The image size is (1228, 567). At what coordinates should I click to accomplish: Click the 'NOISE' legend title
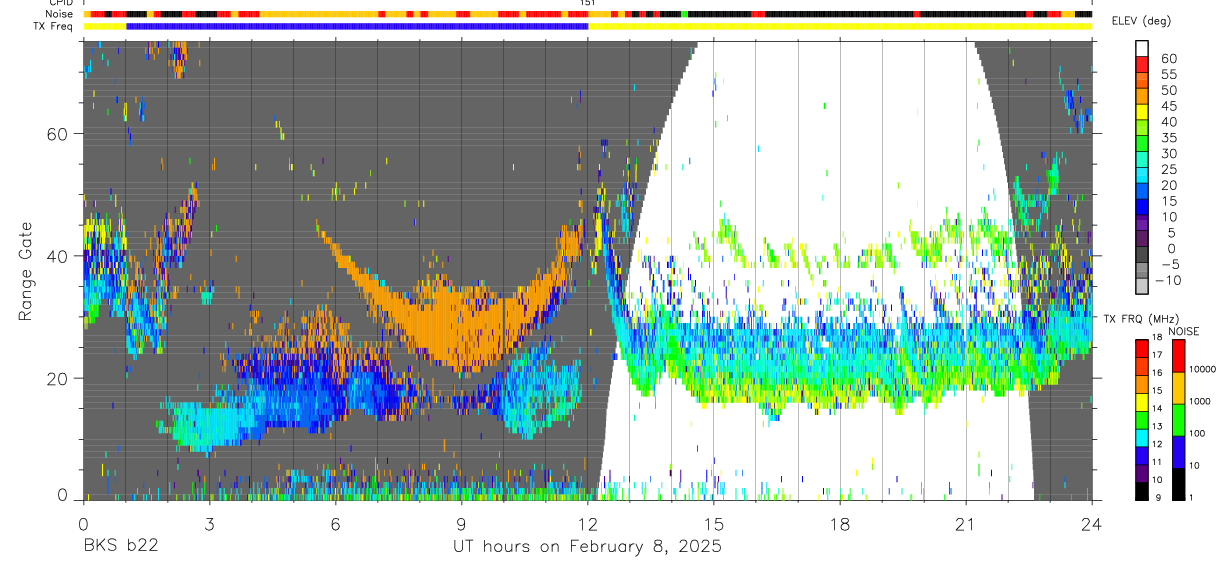tap(1183, 331)
